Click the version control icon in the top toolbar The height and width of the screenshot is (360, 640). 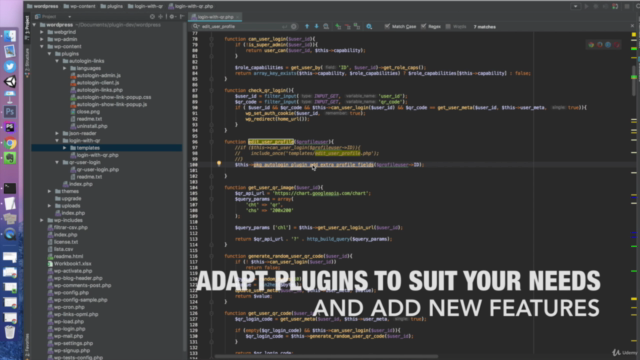click(x=615, y=7)
